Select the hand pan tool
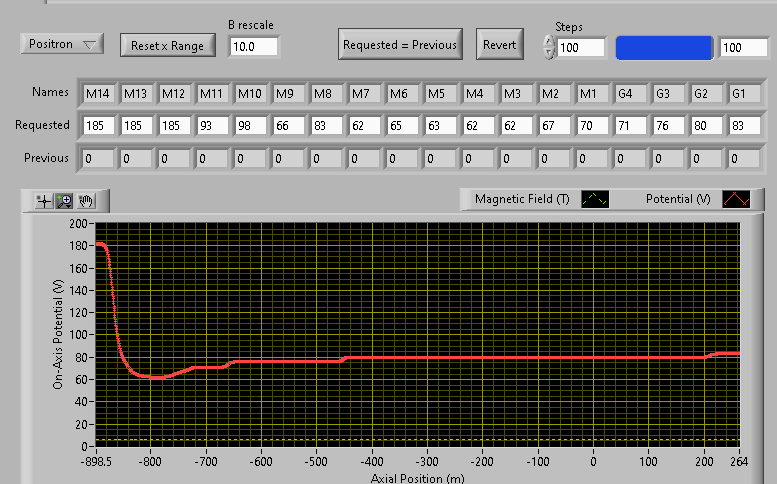This screenshot has width=777, height=484. tap(86, 200)
